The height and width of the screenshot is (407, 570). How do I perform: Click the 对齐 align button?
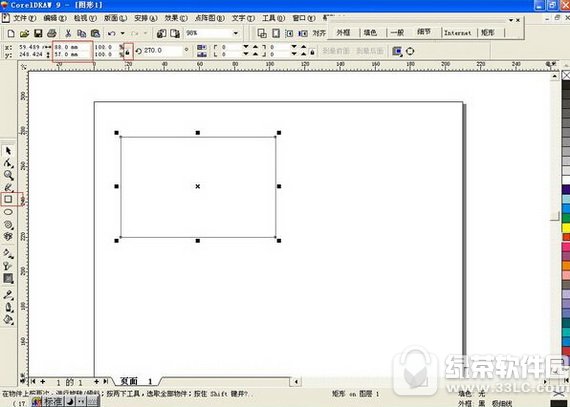[x=319, y=33]
